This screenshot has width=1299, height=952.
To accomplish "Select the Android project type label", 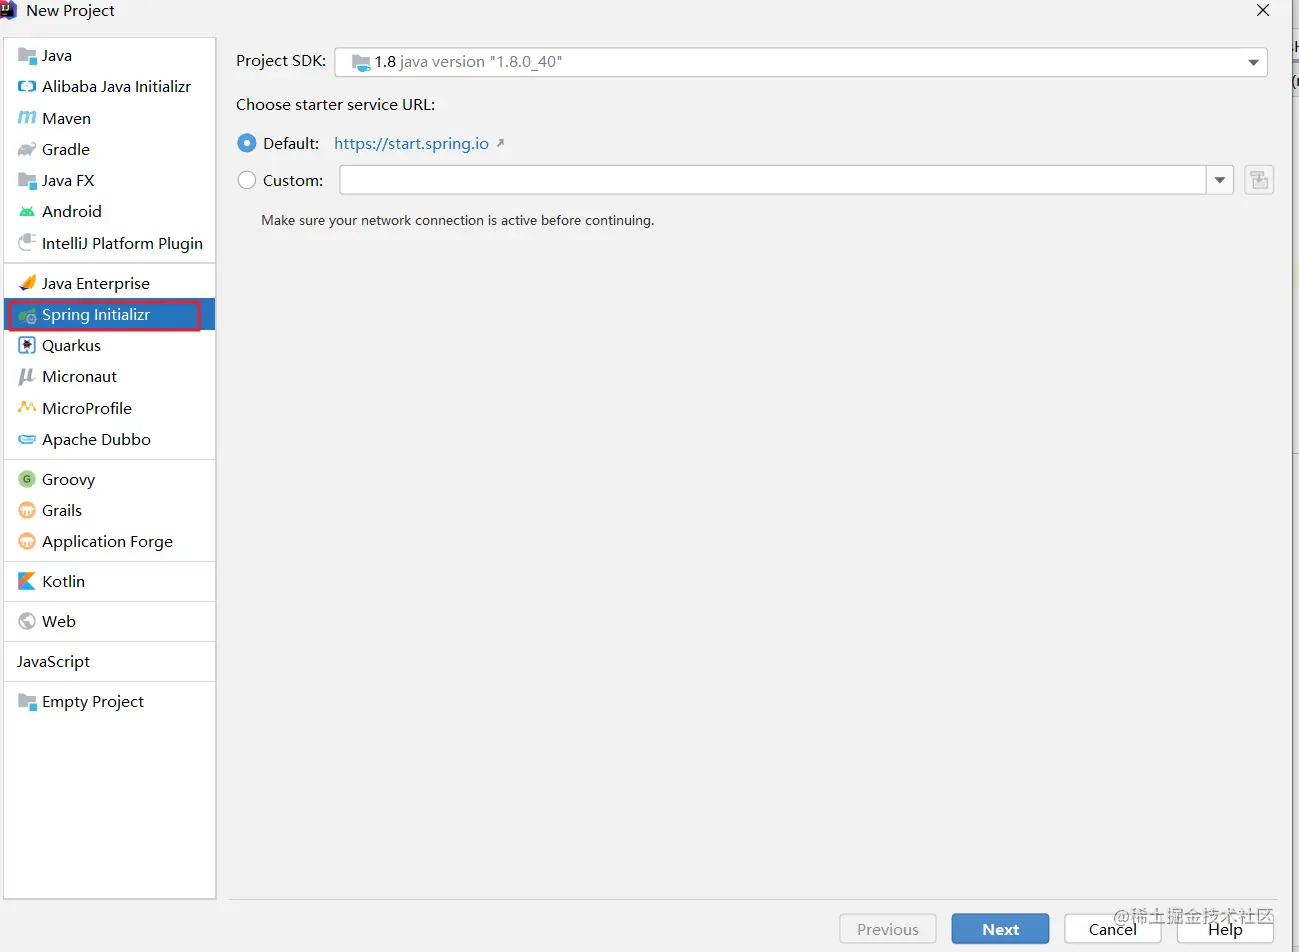I will coord(72,211).
